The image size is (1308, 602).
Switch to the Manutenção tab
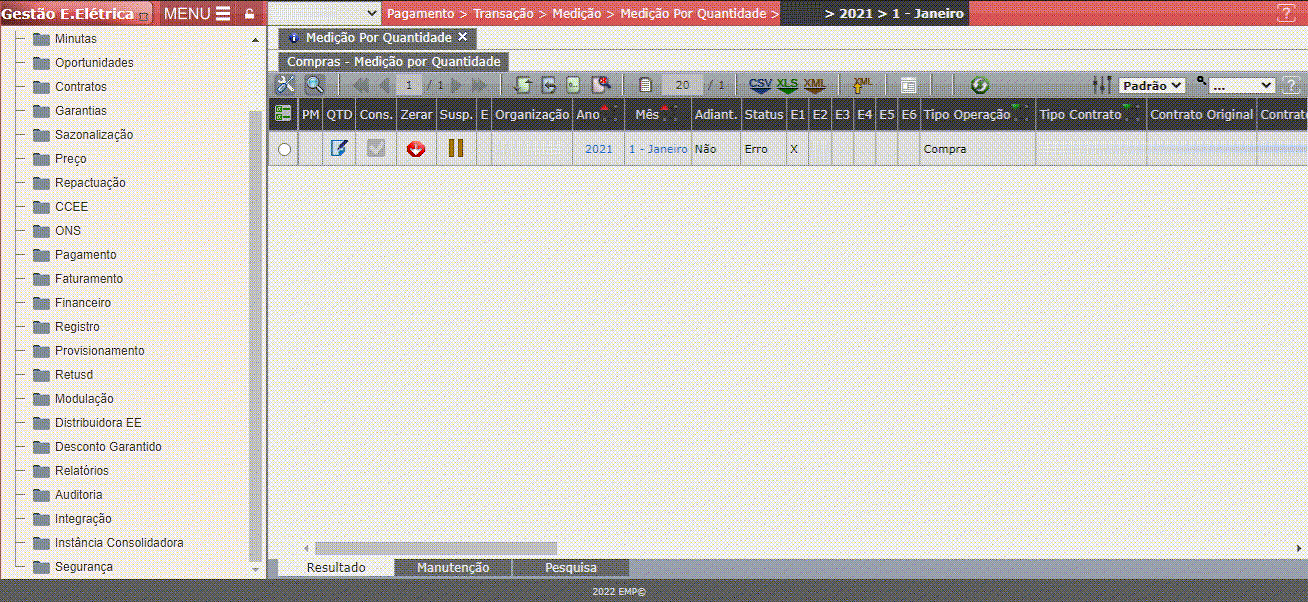(x=453, y=568)
